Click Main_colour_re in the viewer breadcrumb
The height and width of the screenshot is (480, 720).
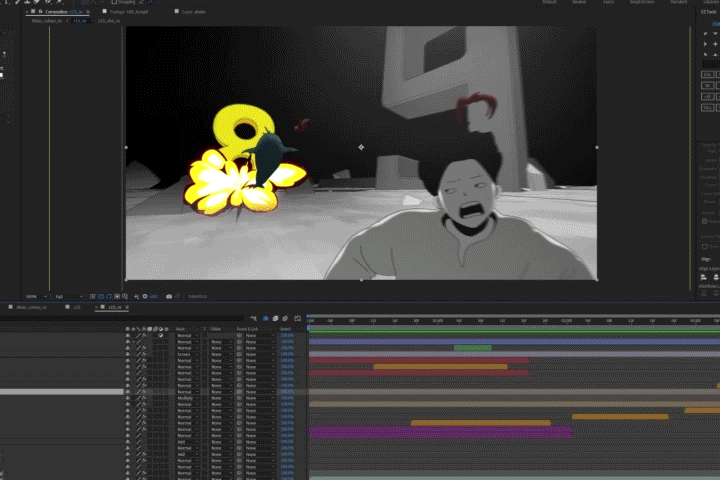(46, 21)
